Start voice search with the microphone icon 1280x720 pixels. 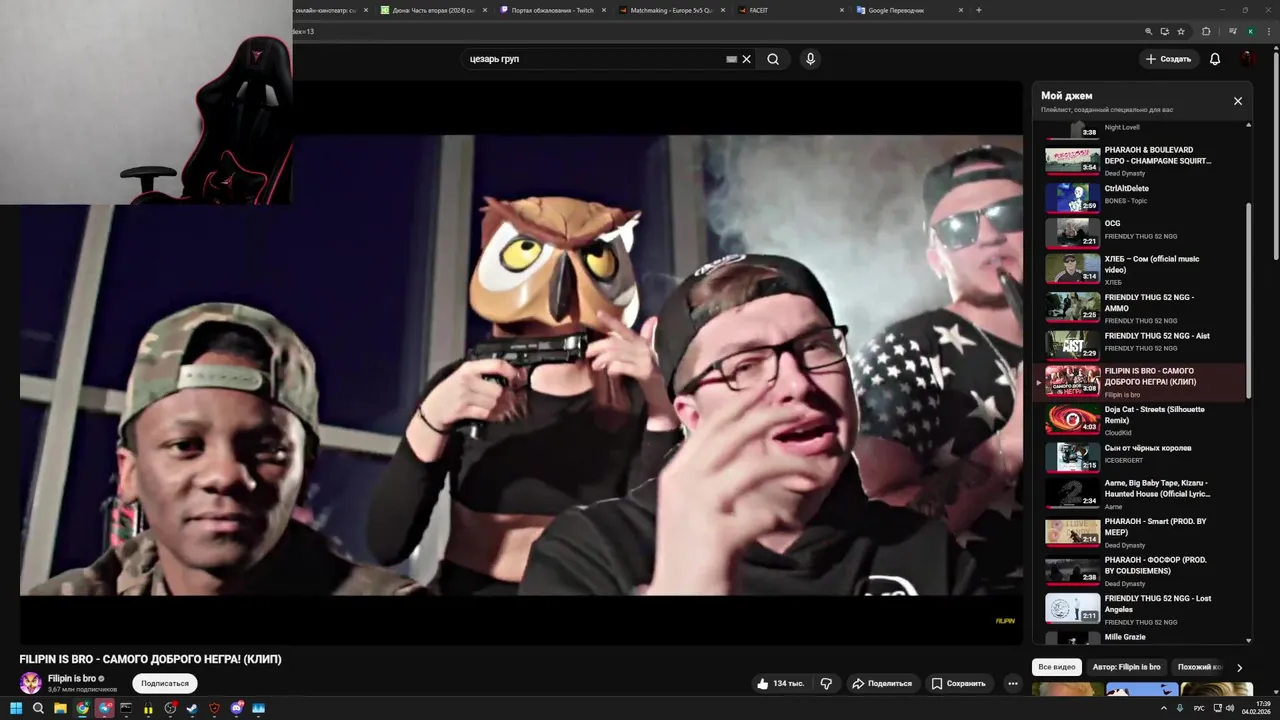click(x=810, y=59)
